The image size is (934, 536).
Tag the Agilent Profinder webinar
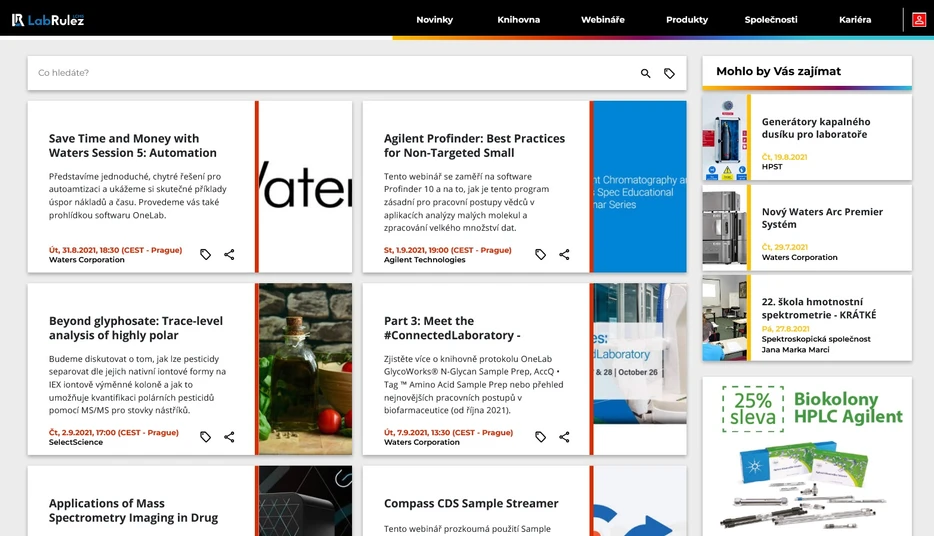tap(540, 254)
